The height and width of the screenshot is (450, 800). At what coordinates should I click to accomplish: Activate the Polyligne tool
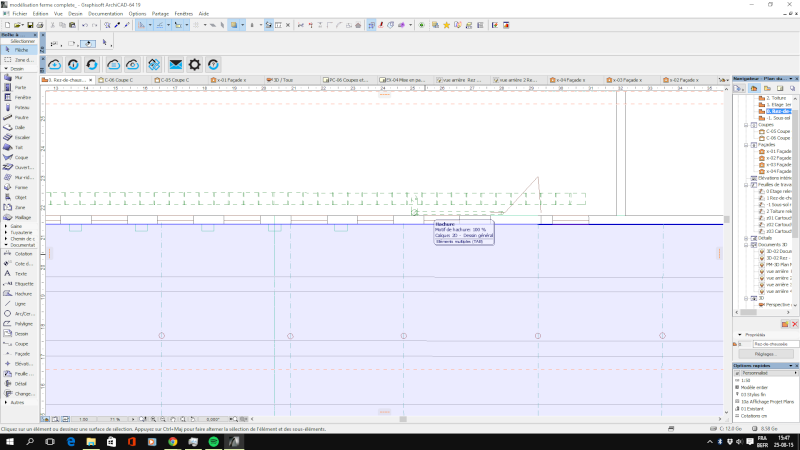coord(19,323)
